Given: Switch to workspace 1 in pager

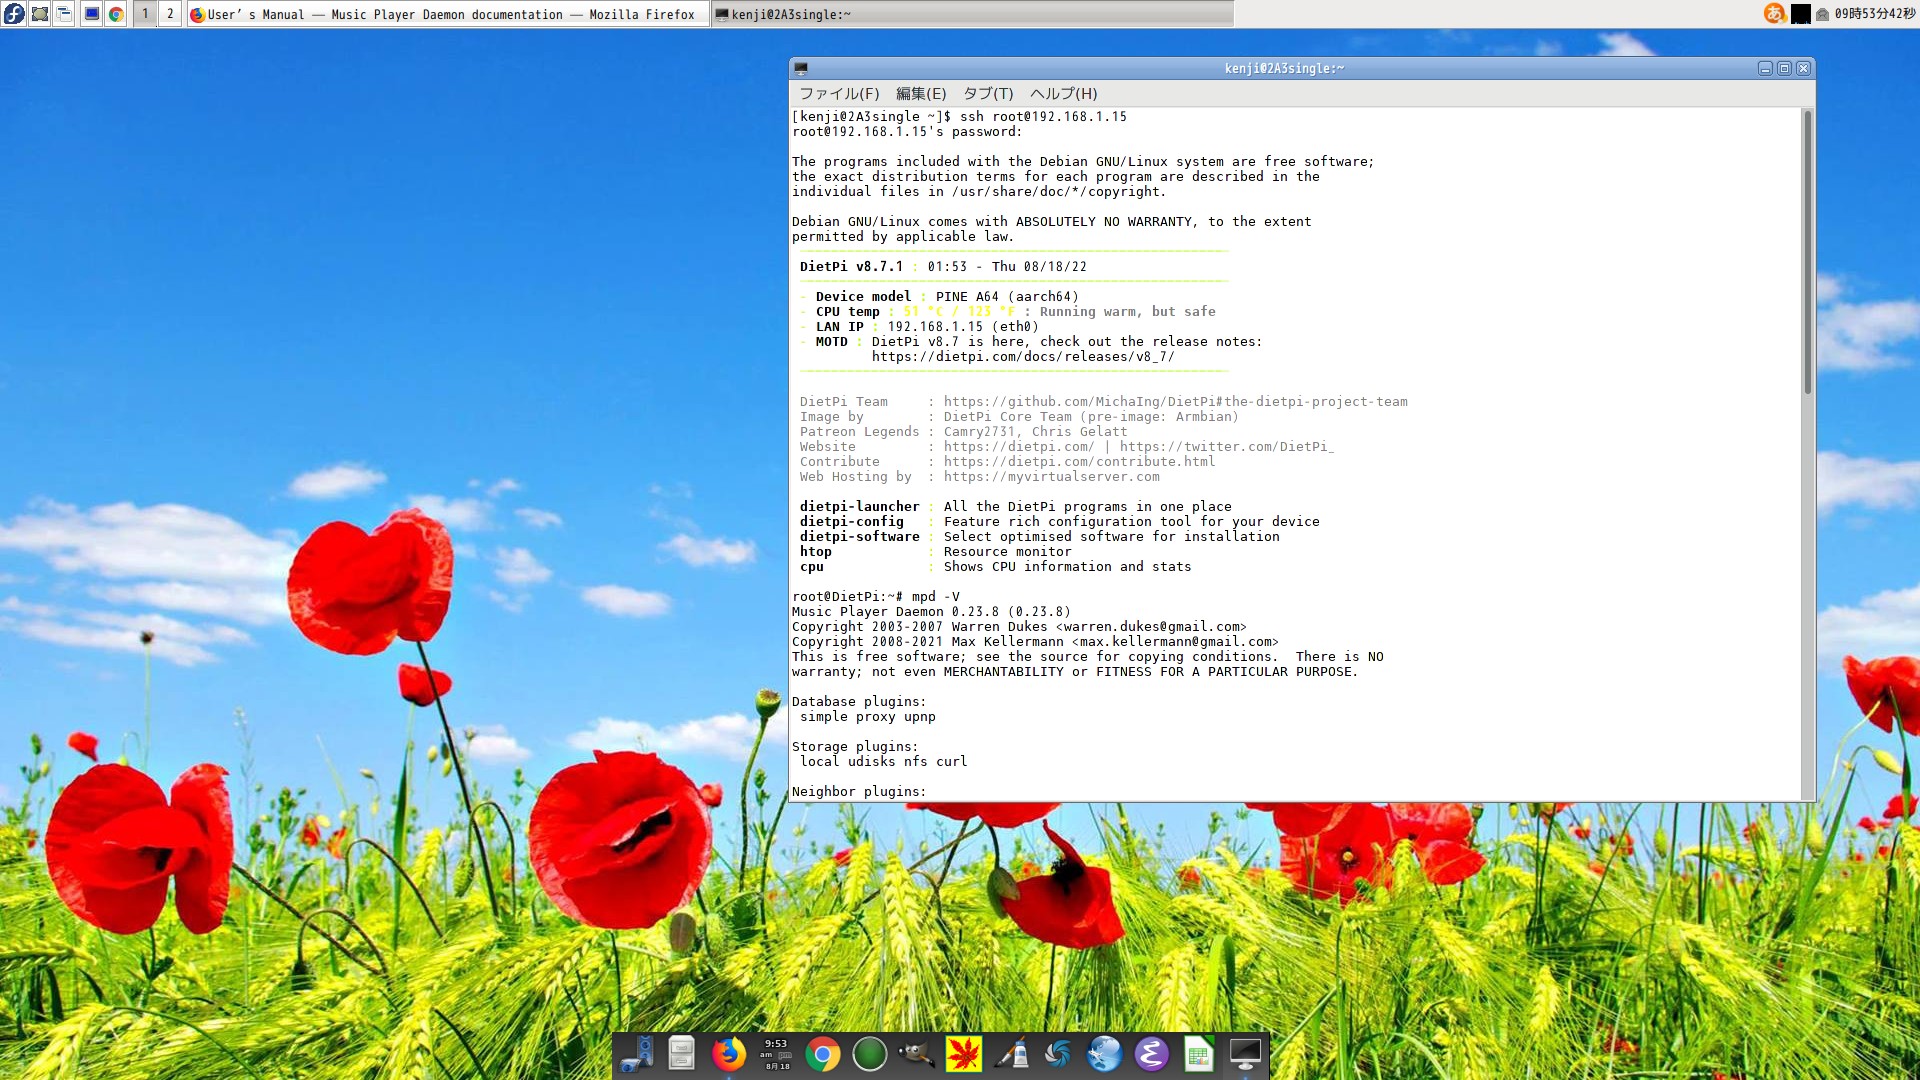Looking at the screenshot, I should [x=145, y=14].
